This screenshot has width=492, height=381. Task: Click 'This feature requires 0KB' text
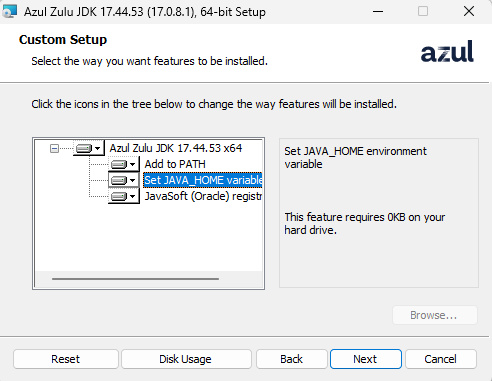pos(364,224)
